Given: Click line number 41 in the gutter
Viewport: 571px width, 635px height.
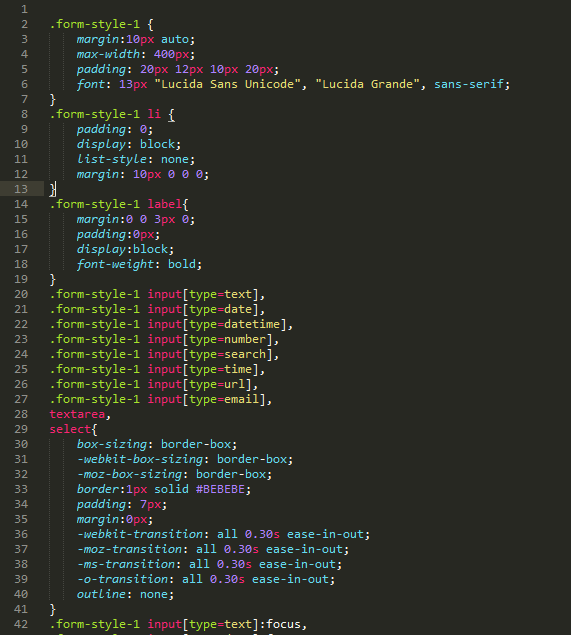Looking at the screenshot, I should (x=21, y=609).
